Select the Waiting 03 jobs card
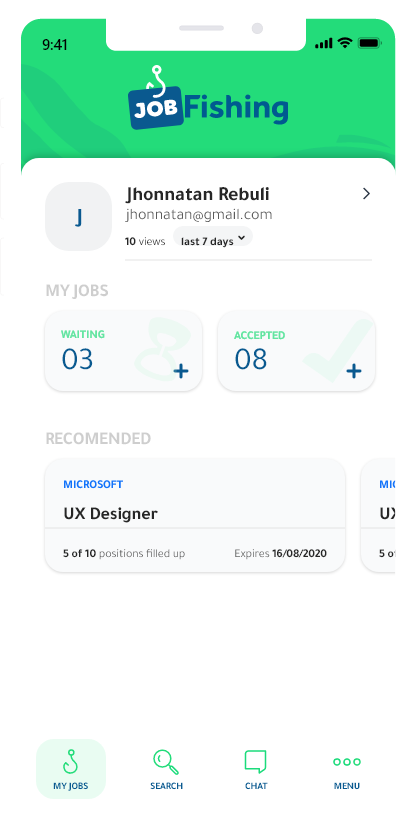The height and width of the screenshot is (828, 413). click(124, 351)
